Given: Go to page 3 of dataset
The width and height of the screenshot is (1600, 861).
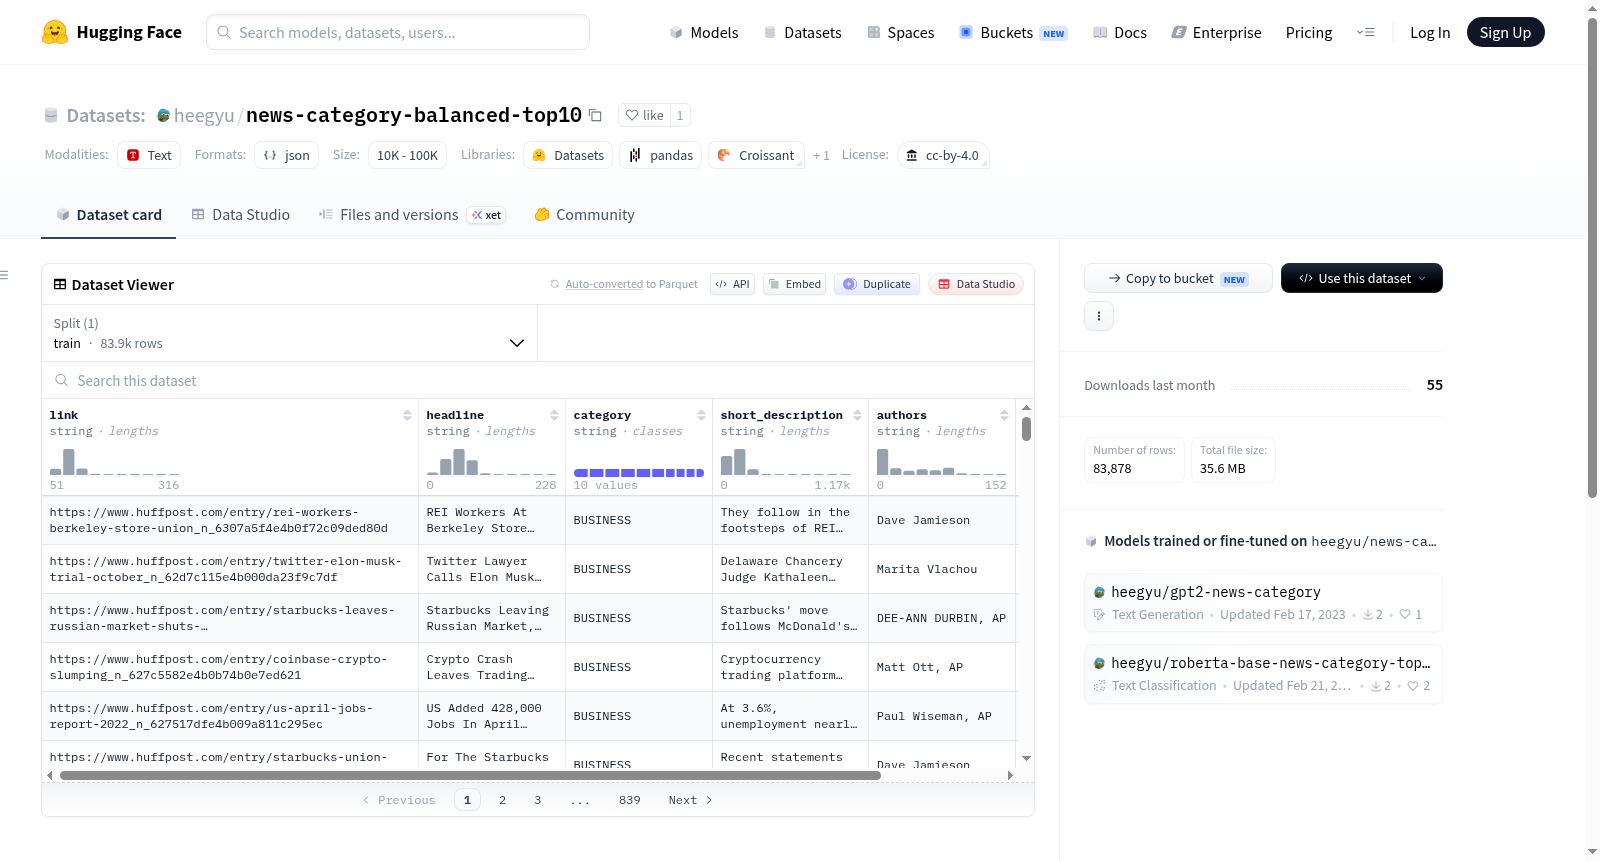Looking at the screenshot, I should click(x=537, y=800).
